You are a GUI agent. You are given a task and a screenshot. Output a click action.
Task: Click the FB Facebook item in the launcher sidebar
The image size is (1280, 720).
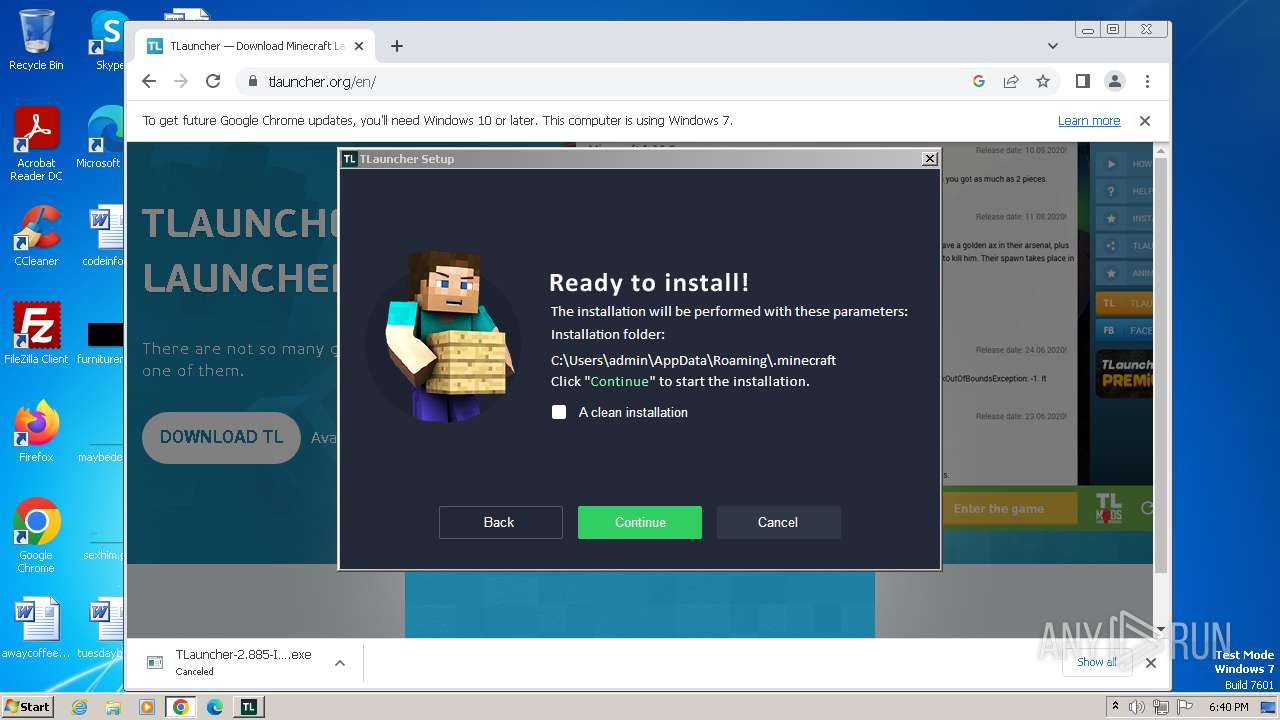[1124, 330]
